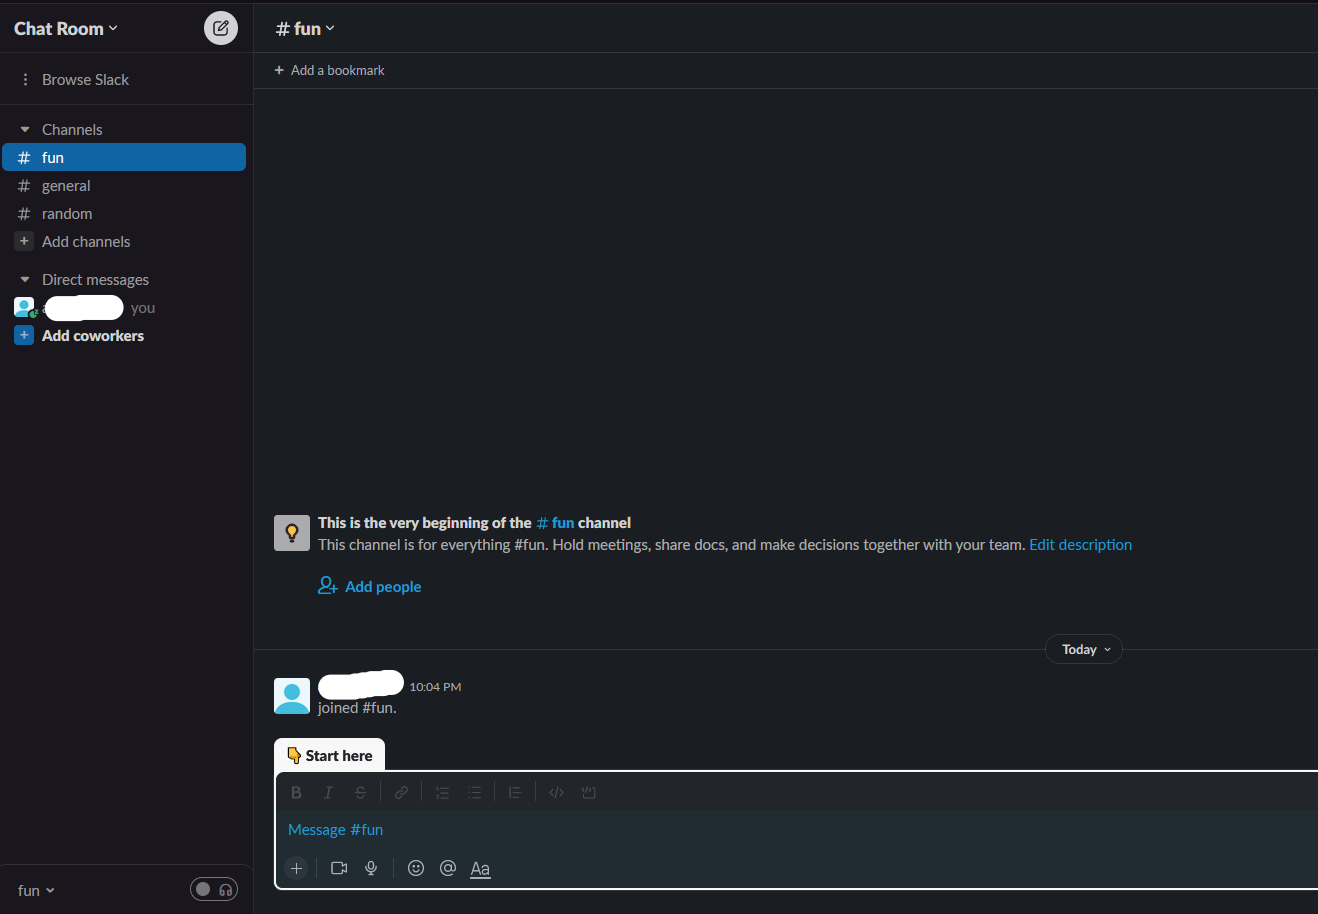Toggle italic formatting
This screenshot has height=914, width=1318.
click(328, 793)
